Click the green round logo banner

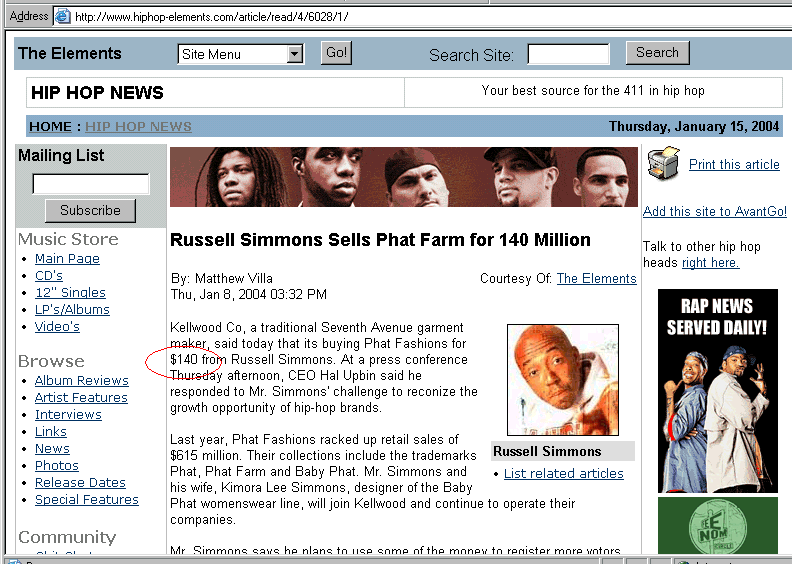(718, 525)
